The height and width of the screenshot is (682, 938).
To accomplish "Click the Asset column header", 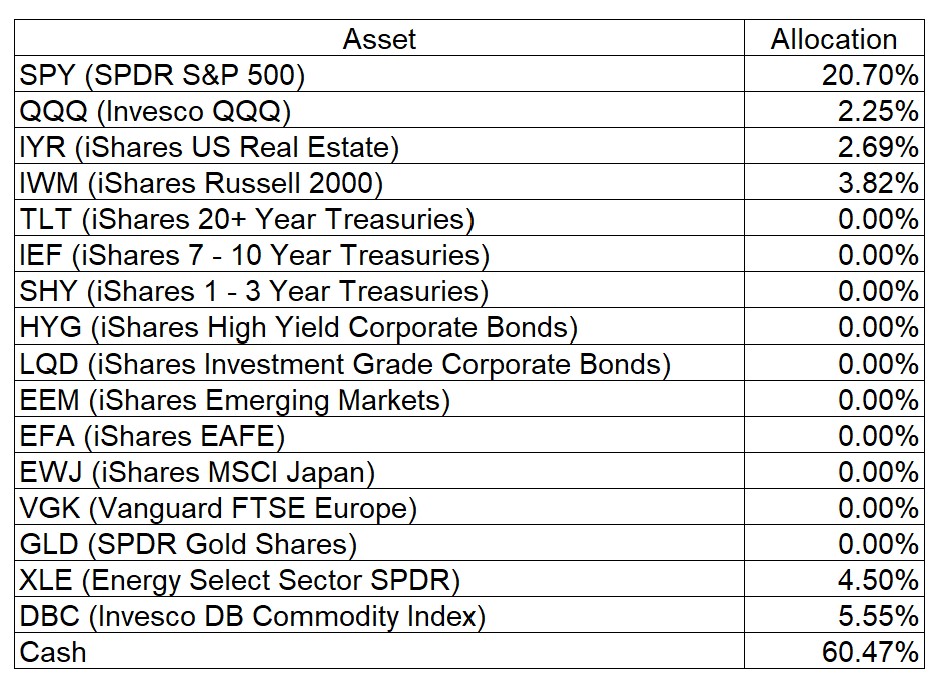I will coord(379,39).
